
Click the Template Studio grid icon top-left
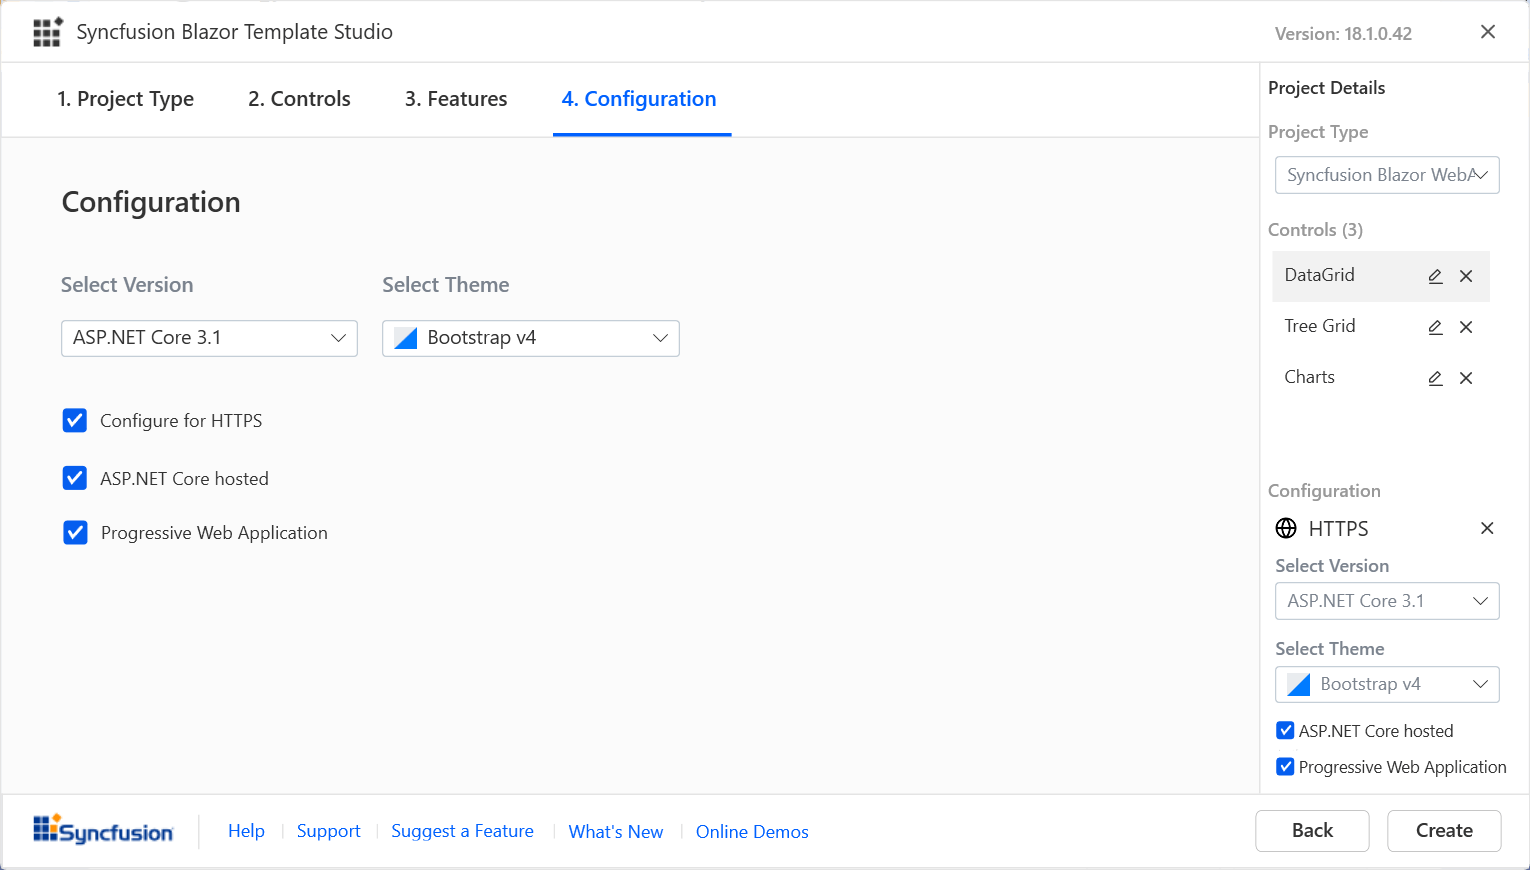(x=47, y=31)
